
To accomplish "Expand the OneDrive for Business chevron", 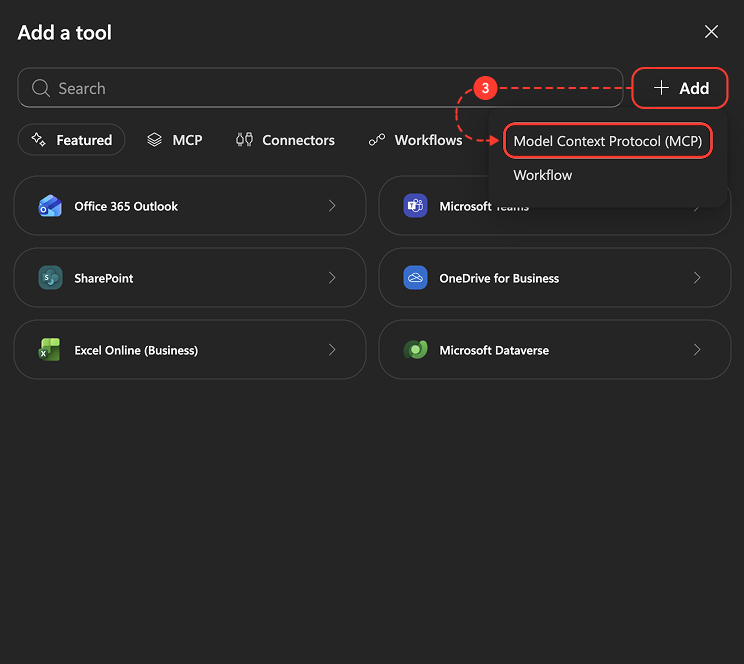I will [x=697, y=278].
